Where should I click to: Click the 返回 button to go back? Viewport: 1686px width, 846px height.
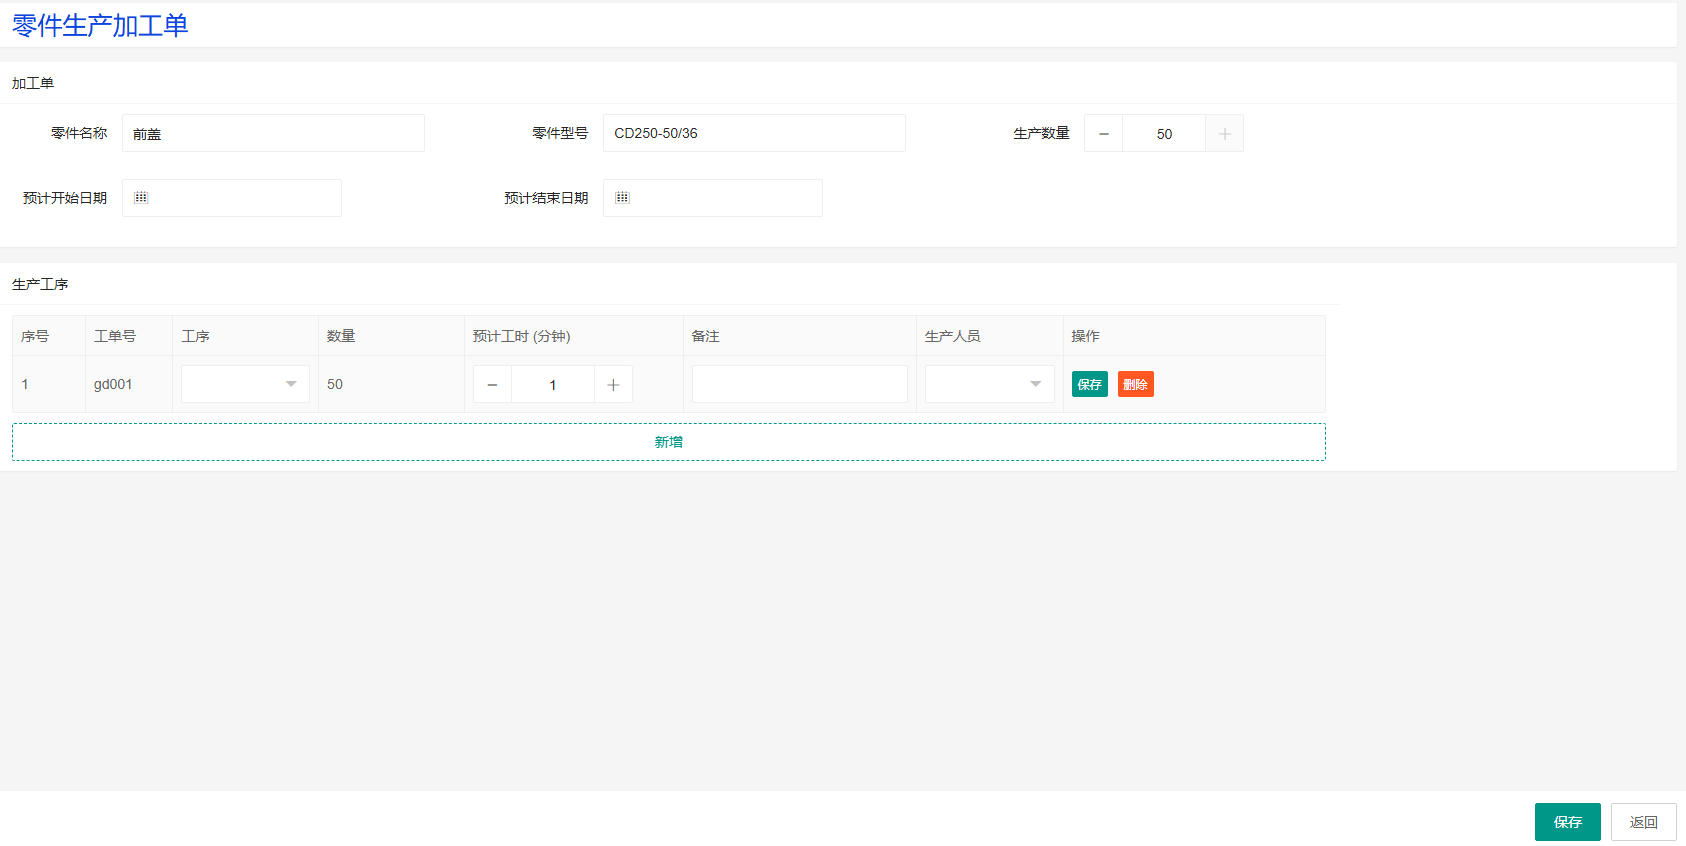[x=1644, y=822]
